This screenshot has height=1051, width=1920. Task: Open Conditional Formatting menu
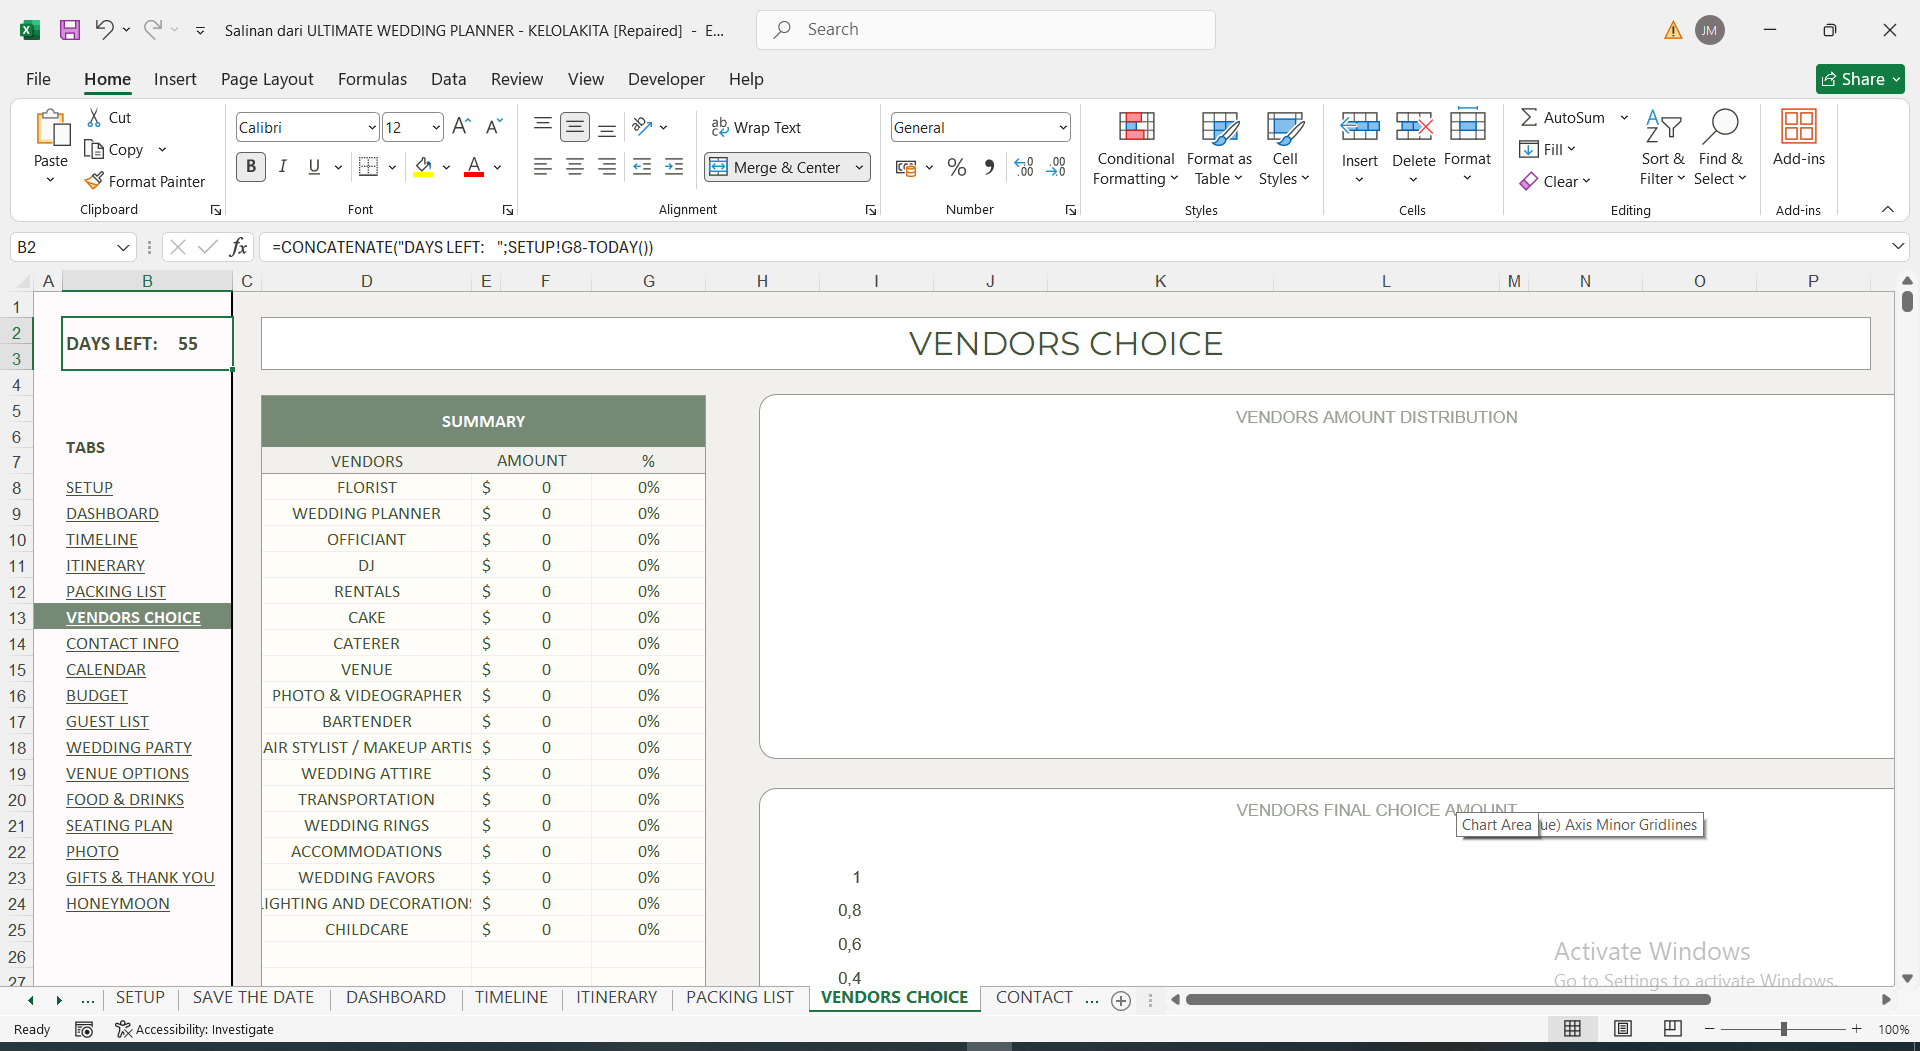point(1135,148)
